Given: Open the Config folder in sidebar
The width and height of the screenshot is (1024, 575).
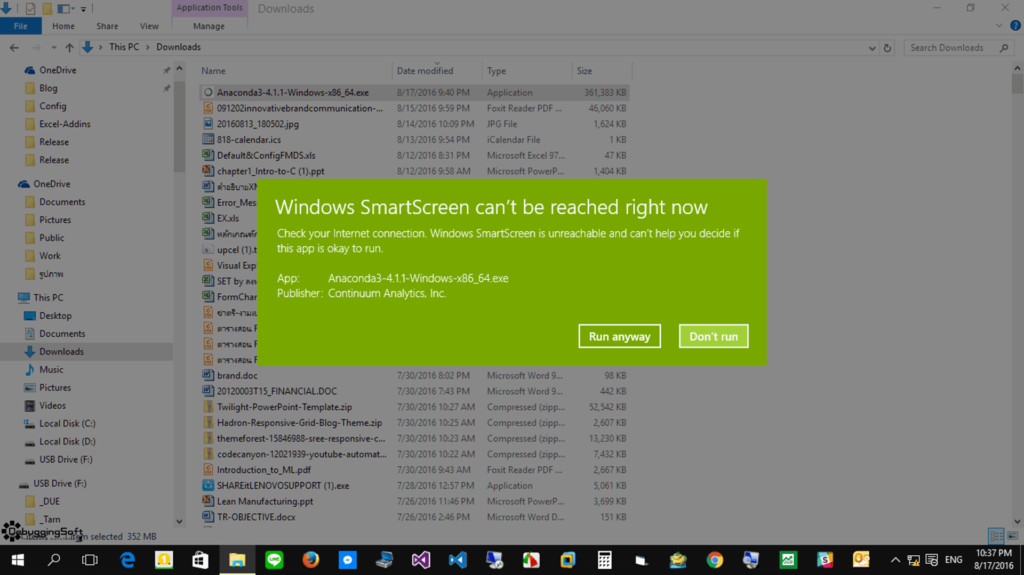Looking at the screenshot, I should click(52, 106).
